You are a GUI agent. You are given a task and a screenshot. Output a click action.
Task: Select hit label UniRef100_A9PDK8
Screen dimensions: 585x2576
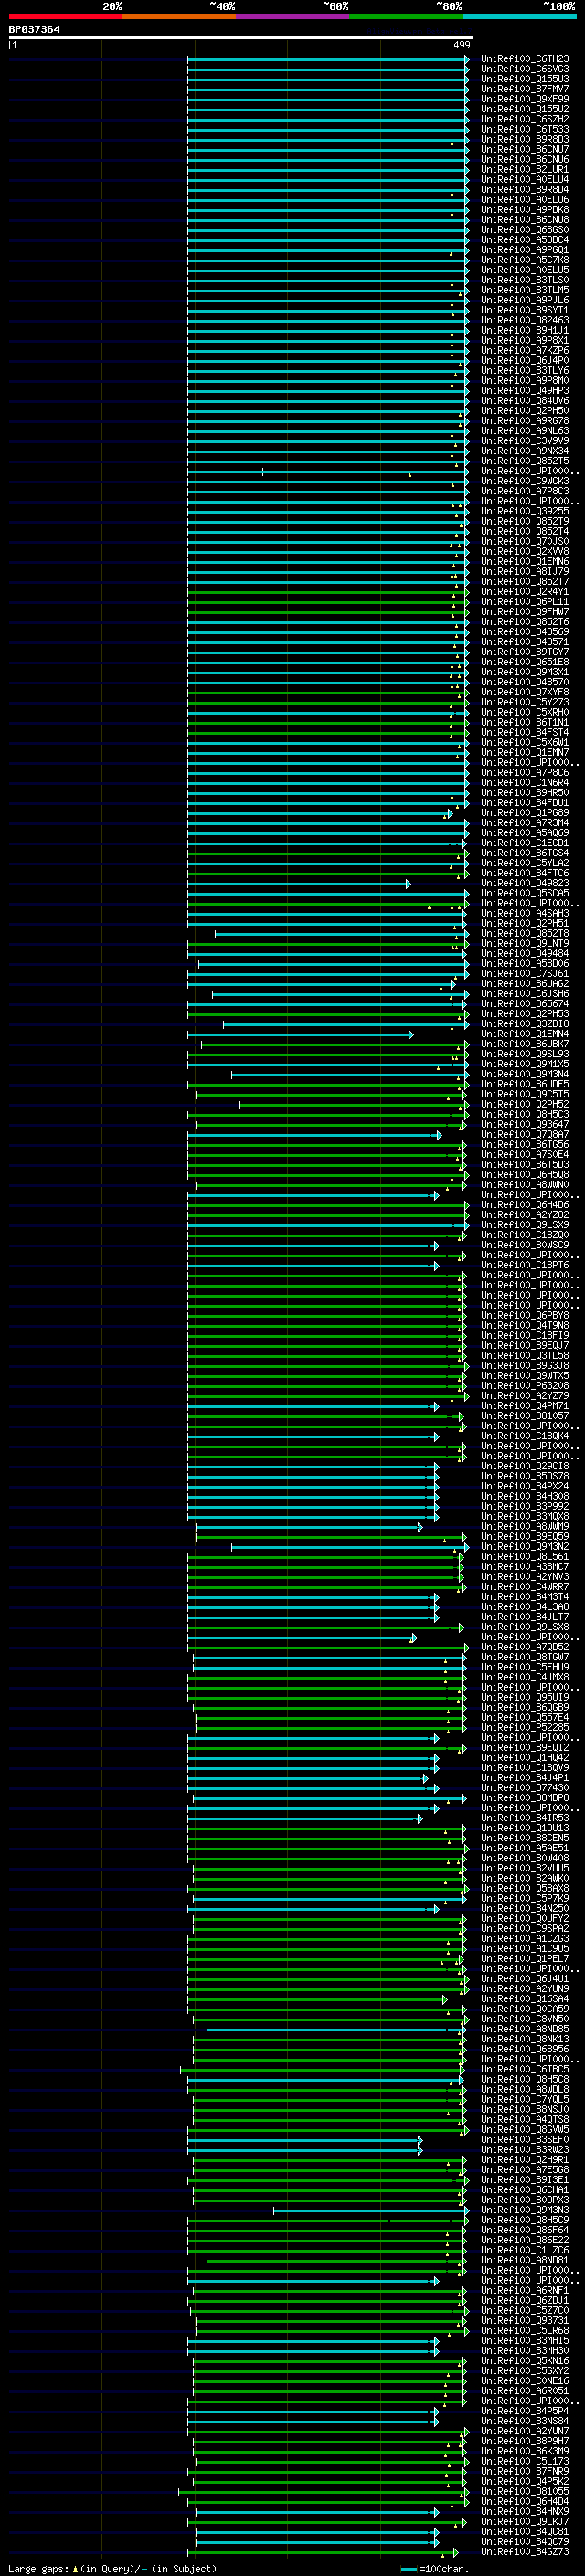524,210
